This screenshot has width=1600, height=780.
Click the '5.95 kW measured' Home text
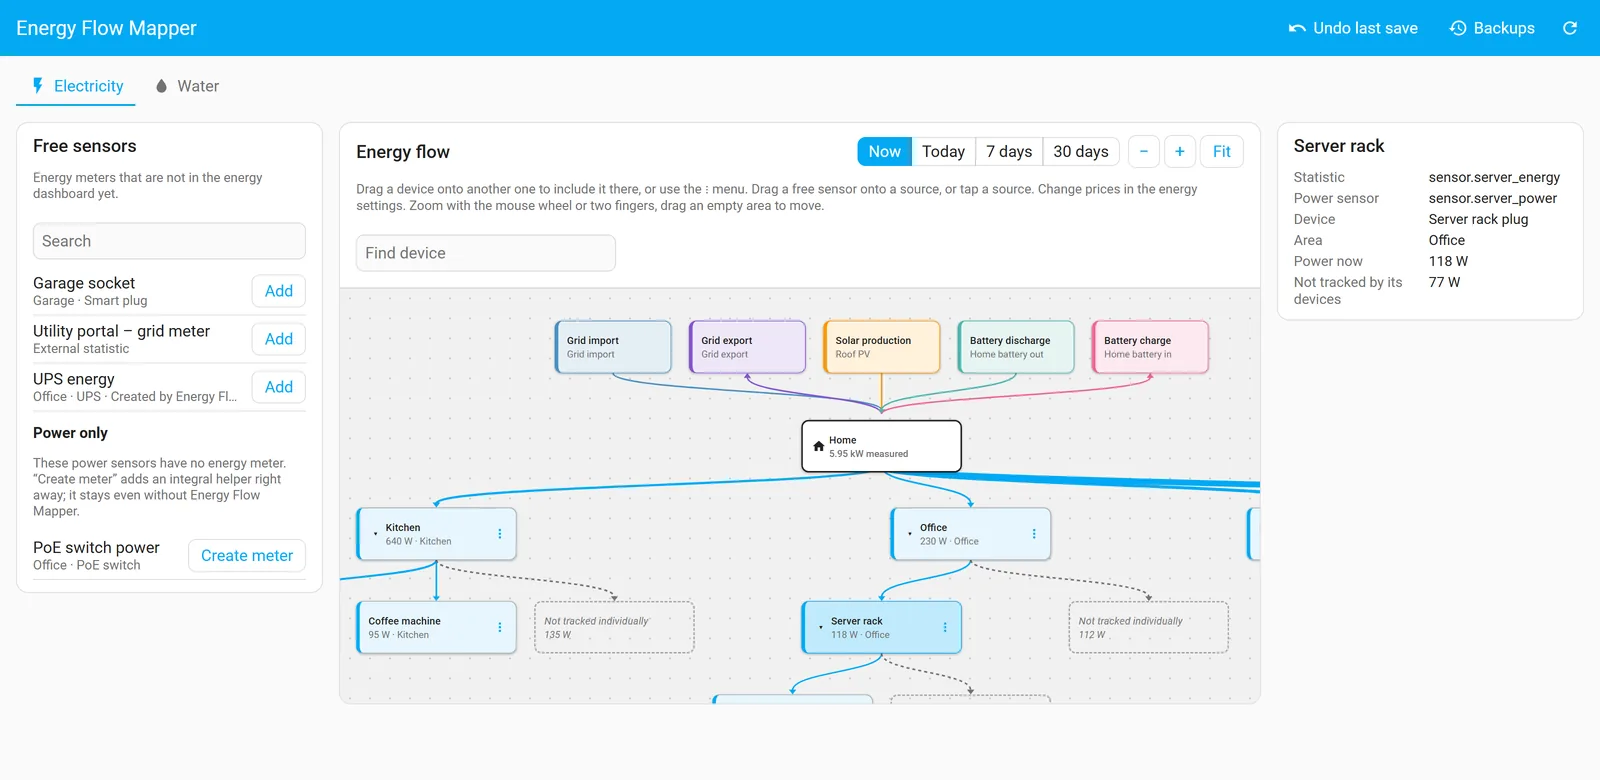click(868, 454)
